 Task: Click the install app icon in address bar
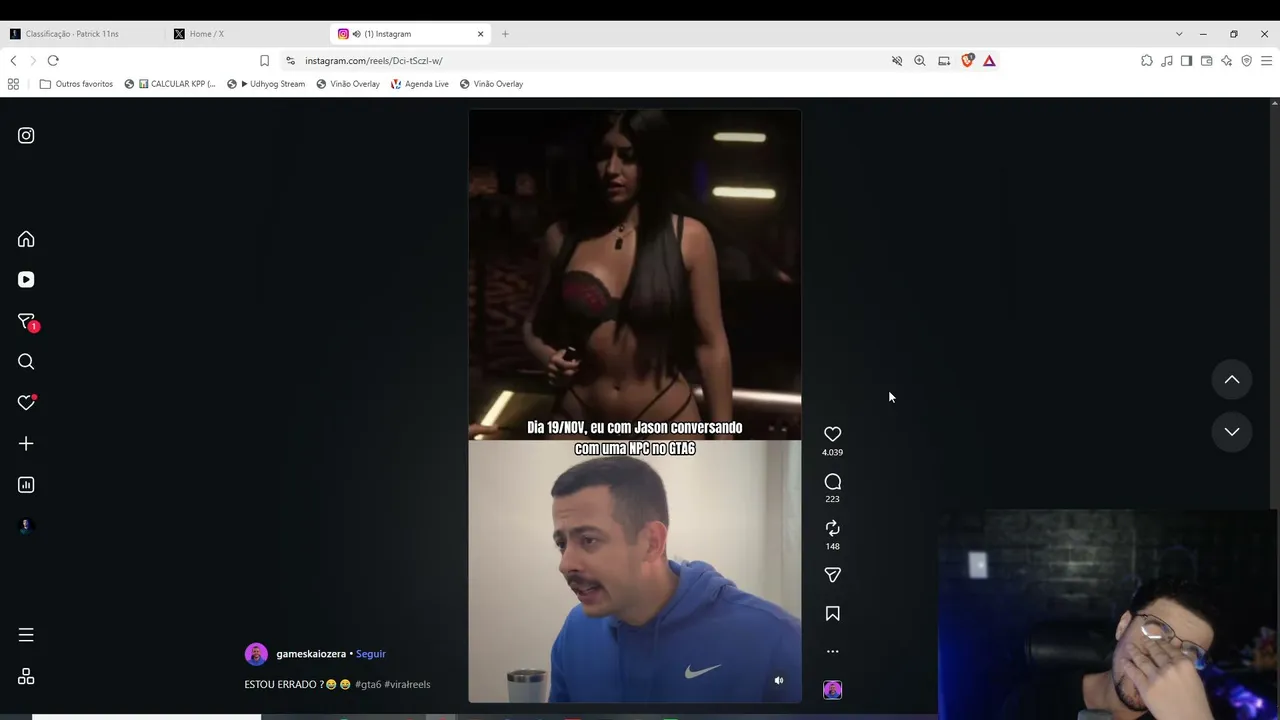(x=944, y=61)
